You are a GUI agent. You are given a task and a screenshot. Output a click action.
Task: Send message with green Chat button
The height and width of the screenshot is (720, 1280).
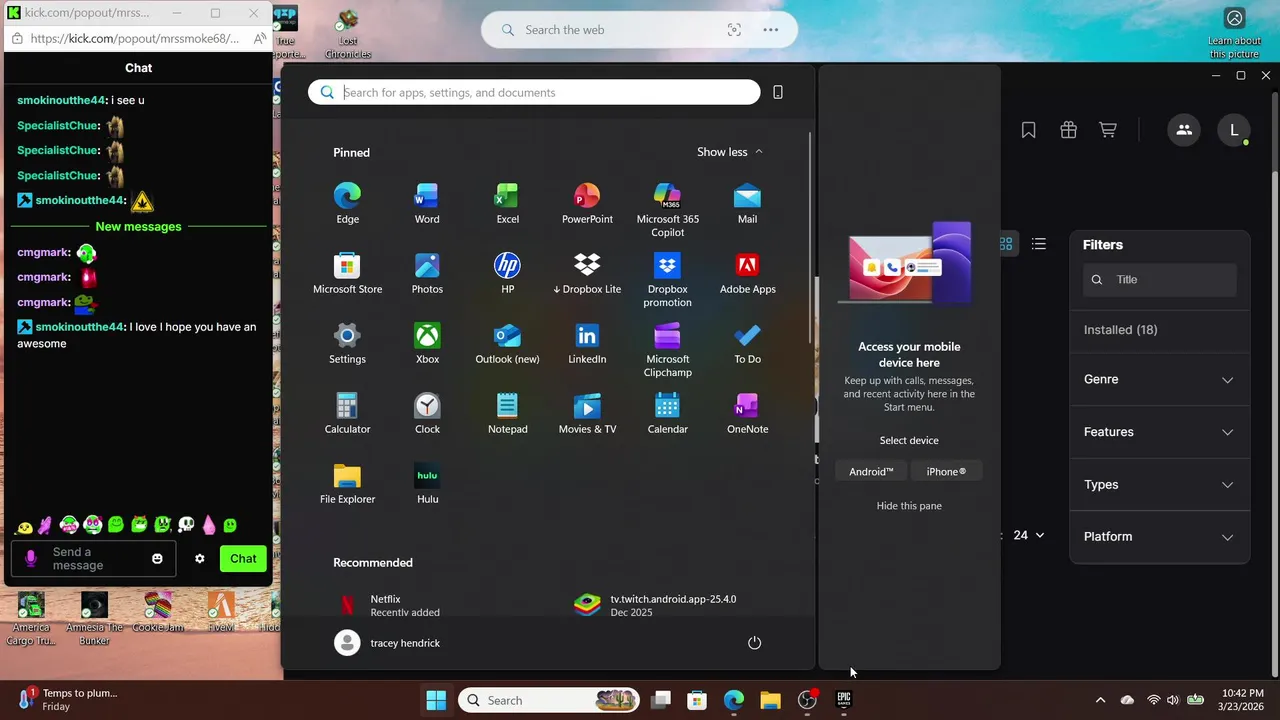[x=243, y=559]
